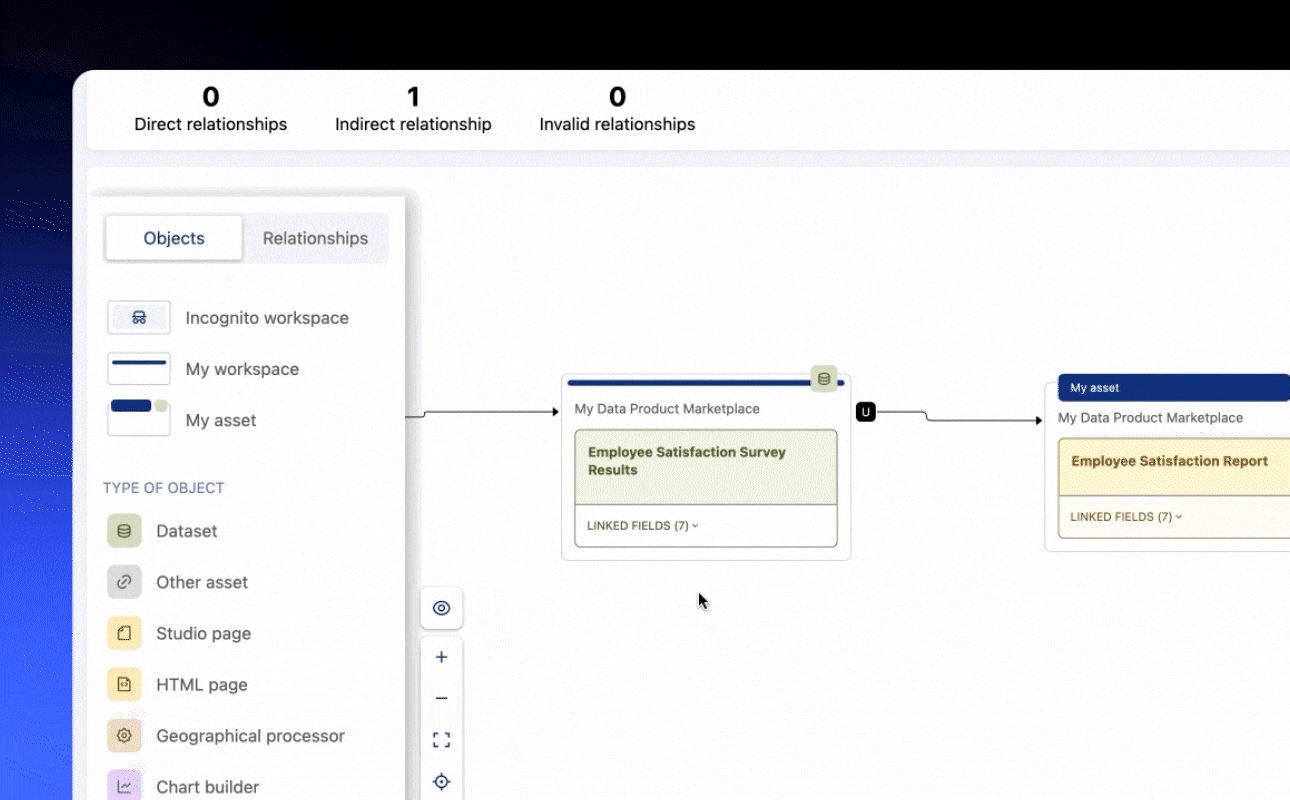Click the Other asset link icon

coord(124,582)
